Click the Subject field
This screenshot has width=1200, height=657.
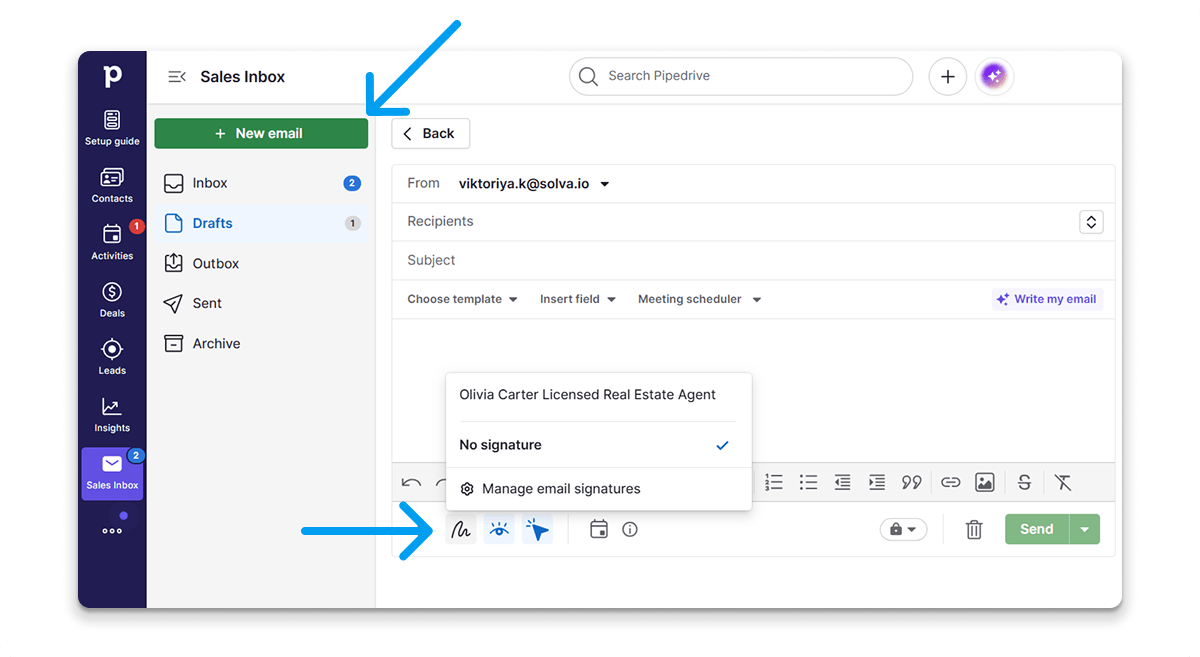(x=753, y=260)
